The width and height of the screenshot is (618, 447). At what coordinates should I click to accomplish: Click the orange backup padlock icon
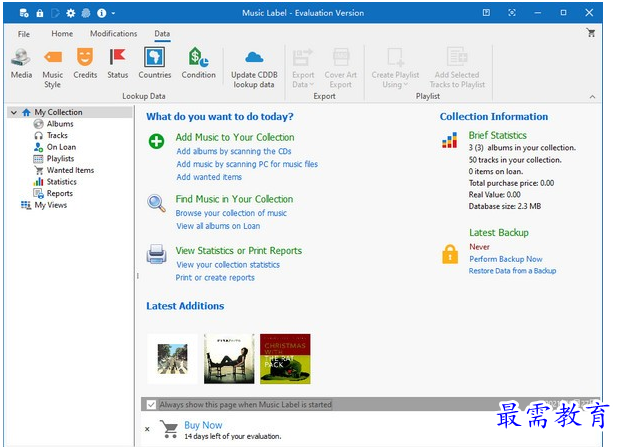coord(450,254)
